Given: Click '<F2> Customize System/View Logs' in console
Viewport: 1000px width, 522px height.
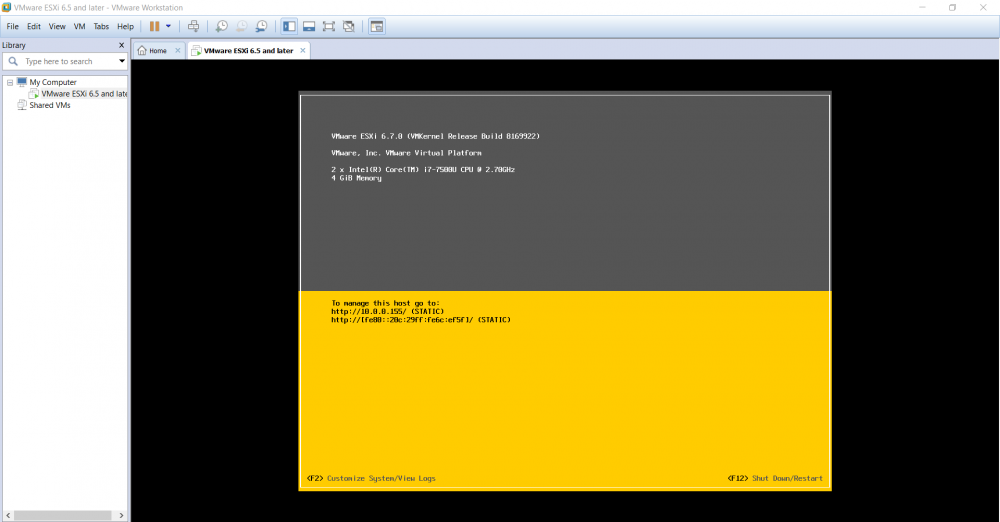Looking at the screenshot, I should [x=371, y=478].
